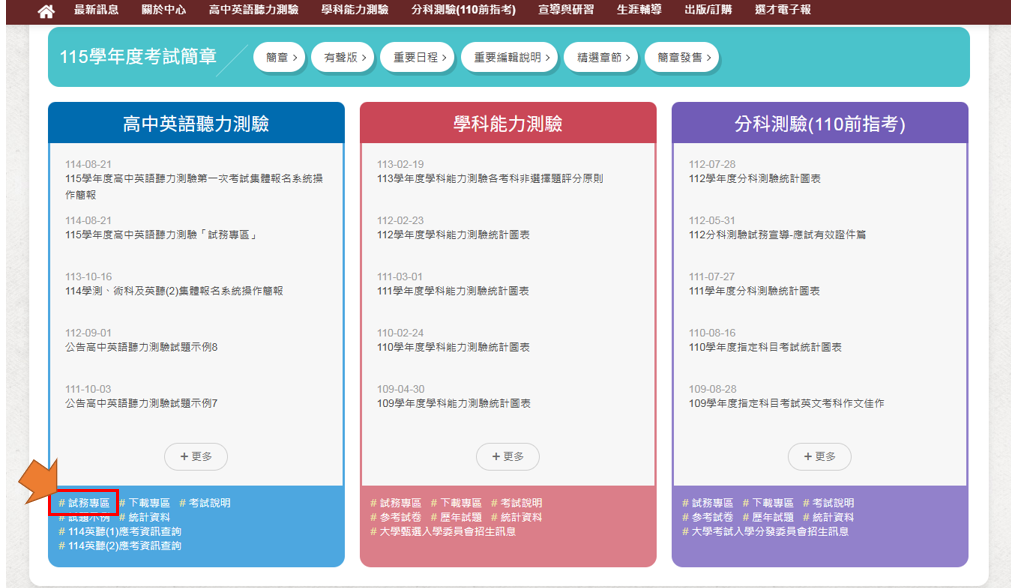Screen dimensions: 1011x588
Task: Open the 重要編輯說明 button
Action: click(508, 58)
